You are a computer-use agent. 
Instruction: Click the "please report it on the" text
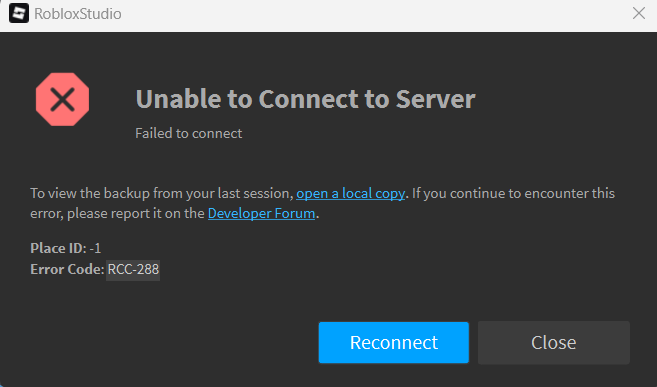point(136,213)
